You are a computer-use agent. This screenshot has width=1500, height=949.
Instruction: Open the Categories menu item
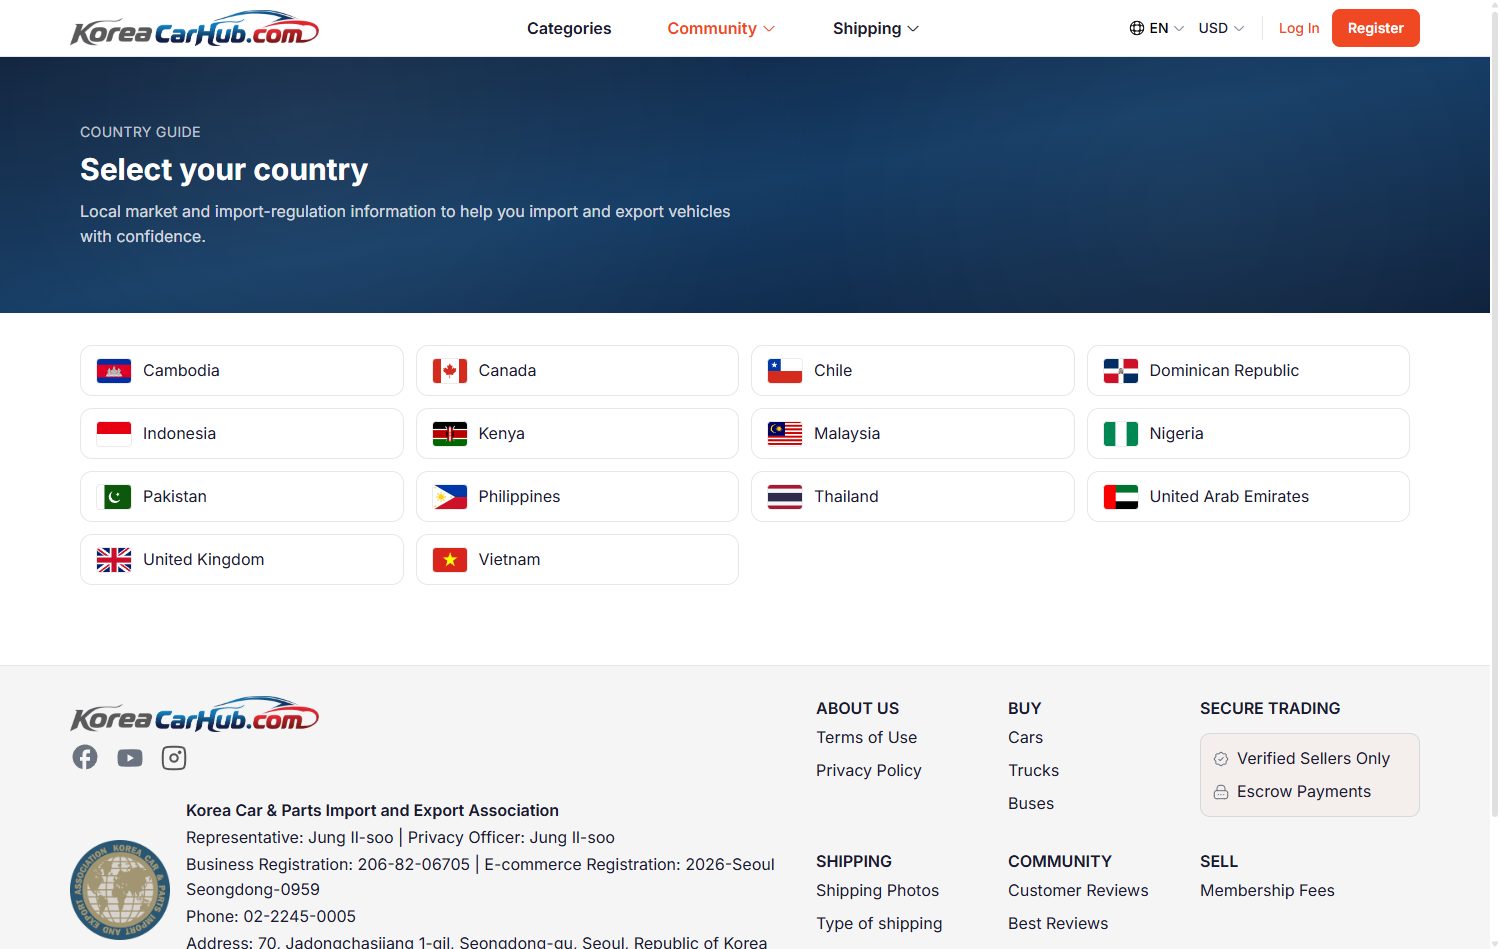pyautogui.click(x=569, y=28)
